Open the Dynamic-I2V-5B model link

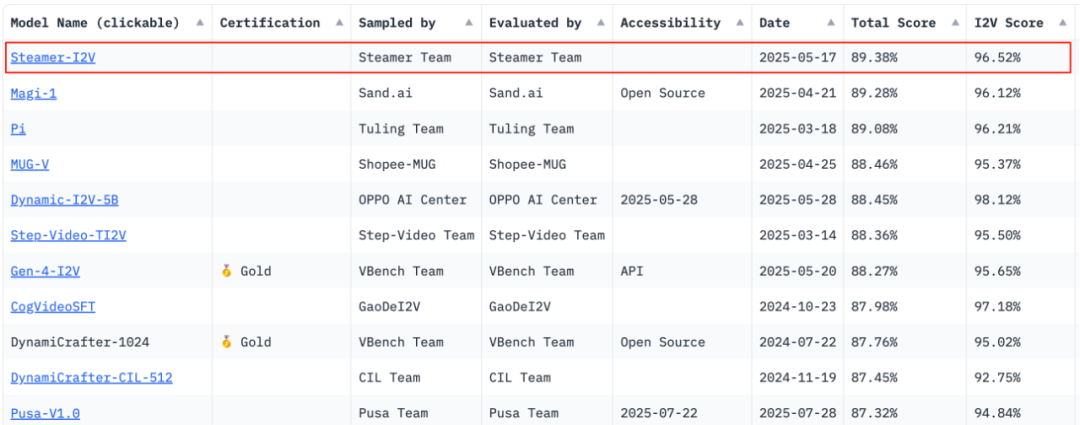click(64, 200)
